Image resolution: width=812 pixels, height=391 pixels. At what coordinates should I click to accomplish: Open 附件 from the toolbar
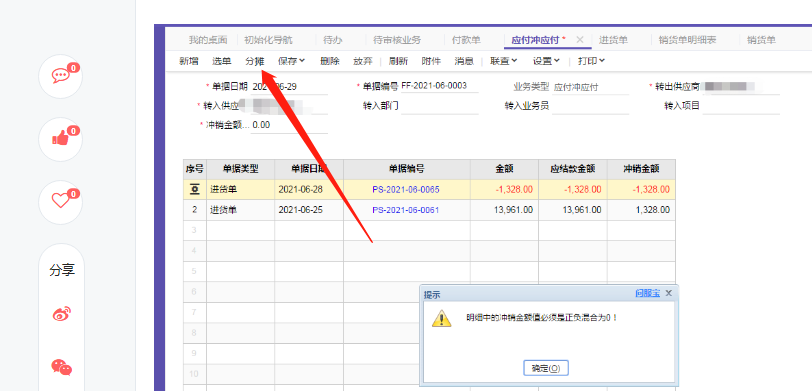coord(431,61)
